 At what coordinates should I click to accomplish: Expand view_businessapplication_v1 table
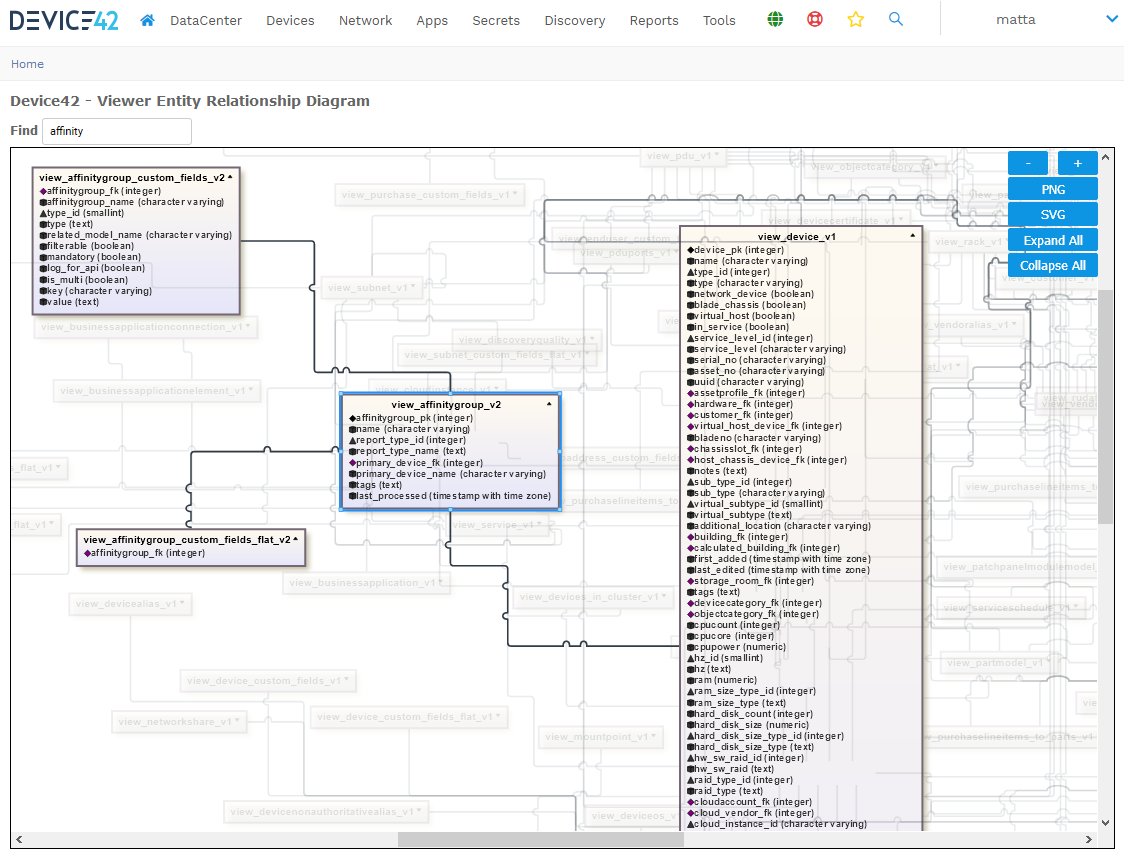coord(440,582)
